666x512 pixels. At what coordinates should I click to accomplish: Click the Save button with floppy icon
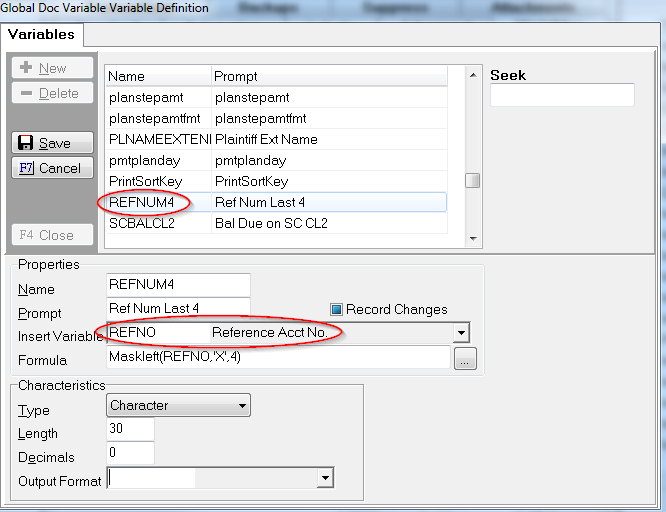point(53,143)
